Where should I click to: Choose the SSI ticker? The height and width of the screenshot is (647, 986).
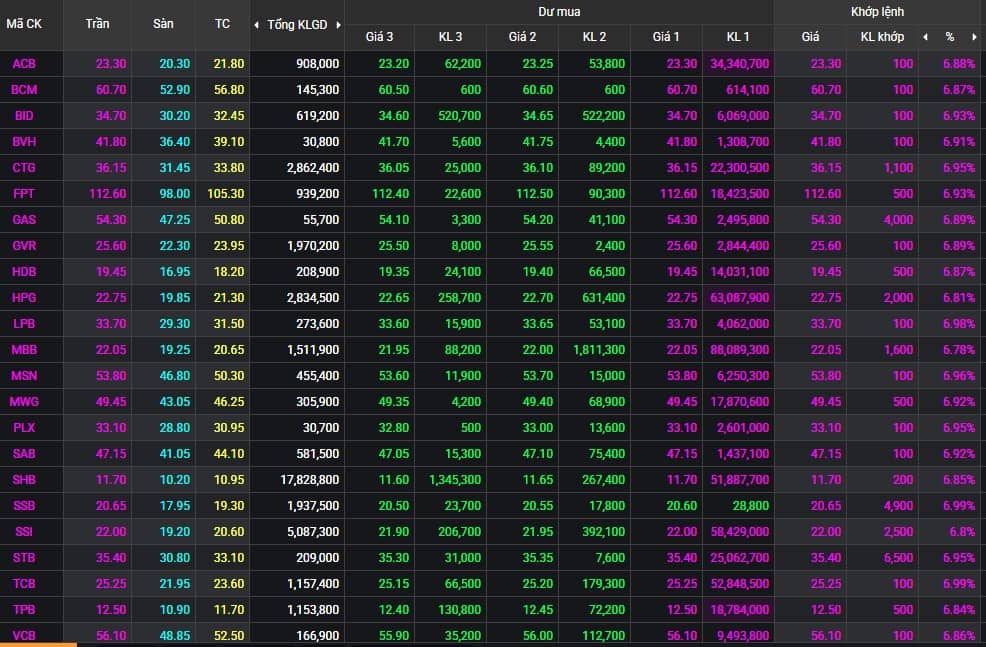tap(24, 532)
